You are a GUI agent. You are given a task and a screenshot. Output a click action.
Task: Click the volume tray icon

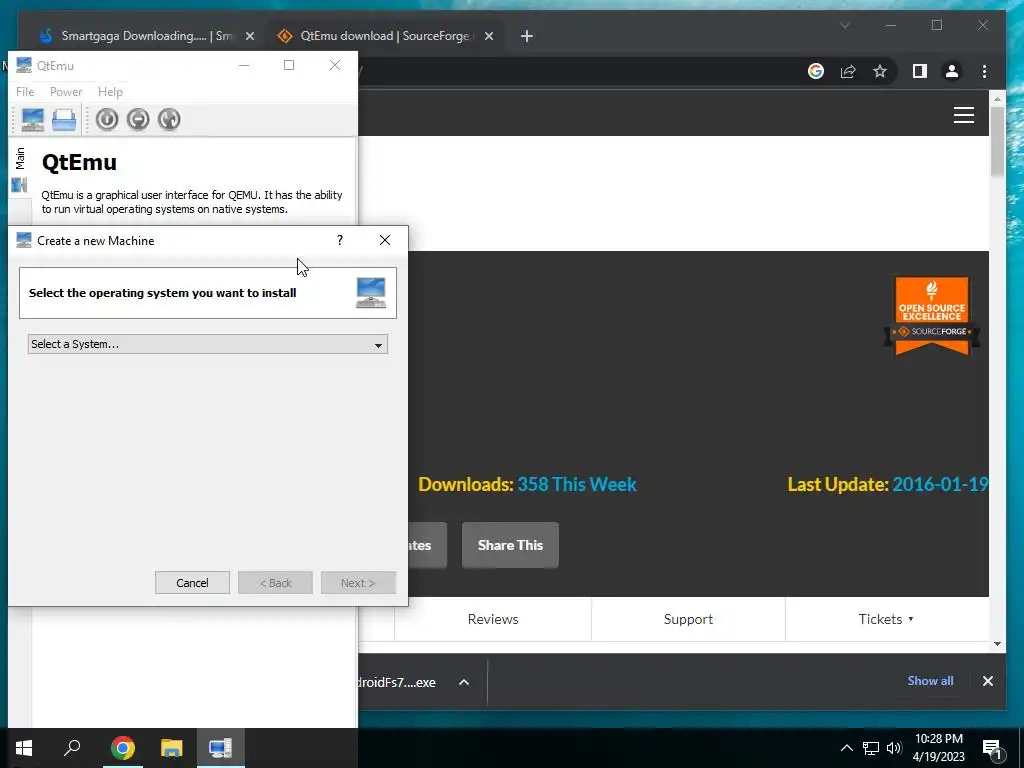pos(894,748)
